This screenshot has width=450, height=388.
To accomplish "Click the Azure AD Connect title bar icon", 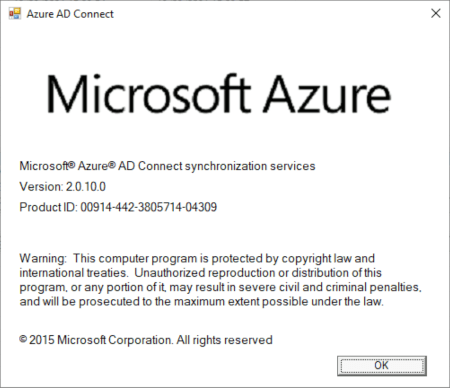I will click(x=15, y=14).
